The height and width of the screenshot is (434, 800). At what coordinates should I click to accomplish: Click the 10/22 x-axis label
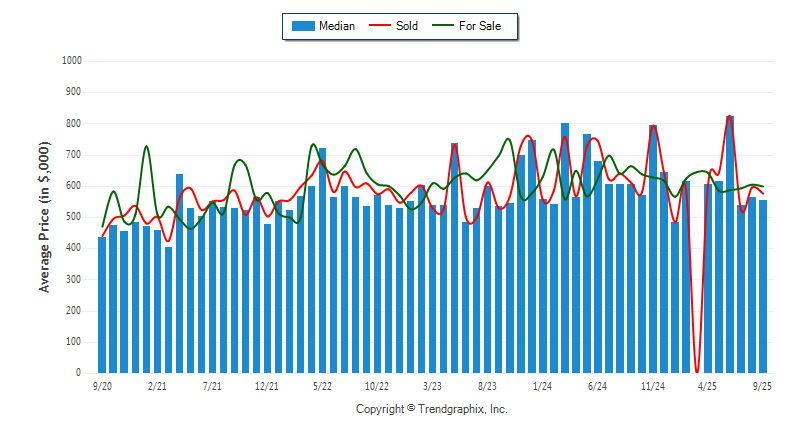(x=377, y=385)
